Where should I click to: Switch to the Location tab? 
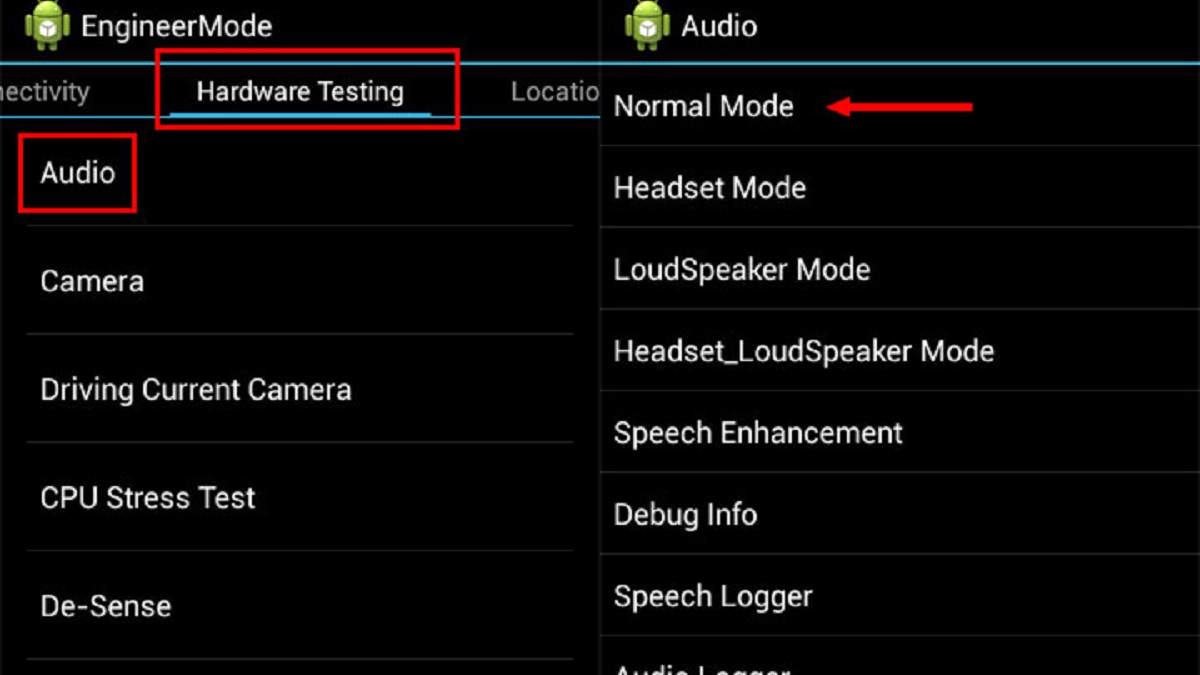[x=555, y=92]
